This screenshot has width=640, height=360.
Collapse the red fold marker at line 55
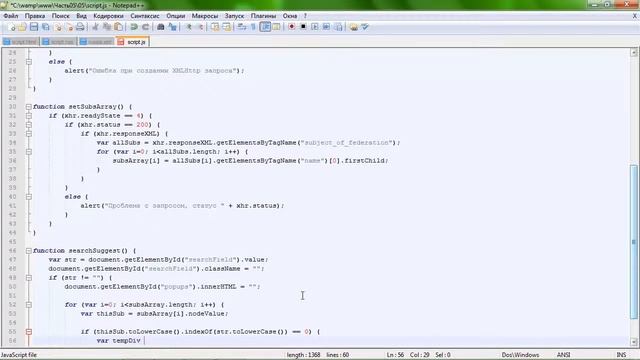click(x=29, y=332)
